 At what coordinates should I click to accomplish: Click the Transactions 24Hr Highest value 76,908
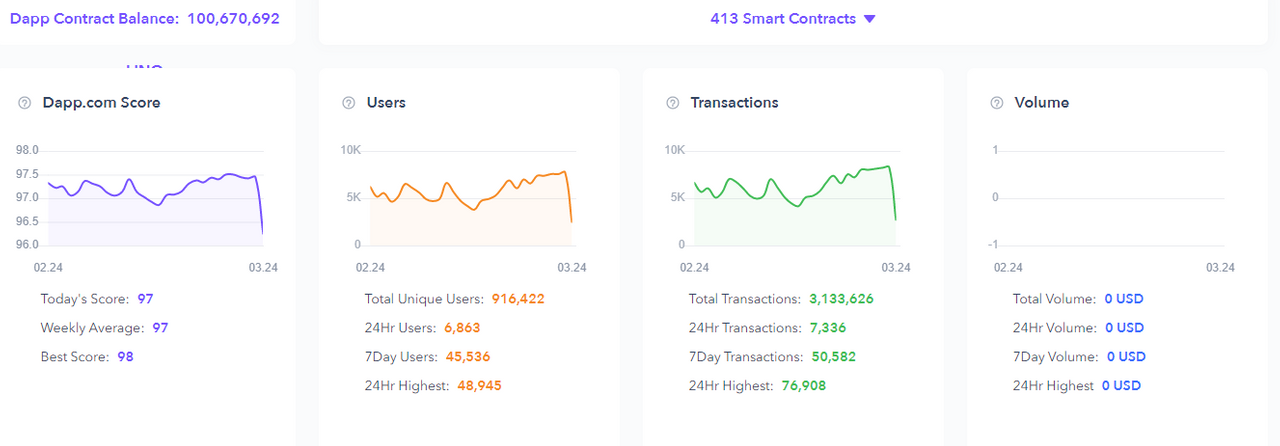pyautogui.click(x=803, y=386)
